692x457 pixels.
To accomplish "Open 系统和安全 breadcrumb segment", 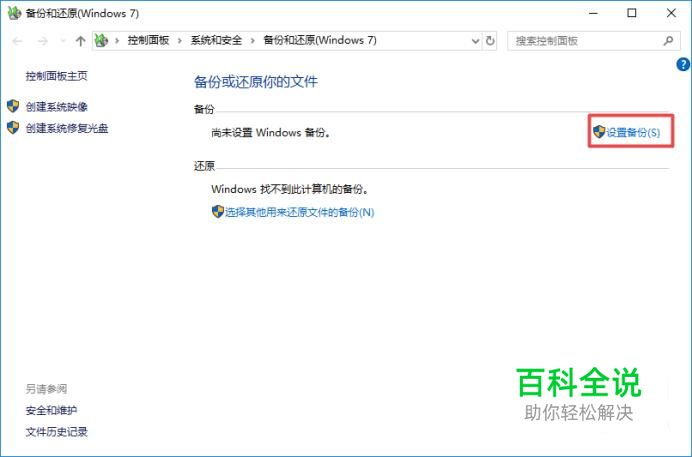I will 216,41.
